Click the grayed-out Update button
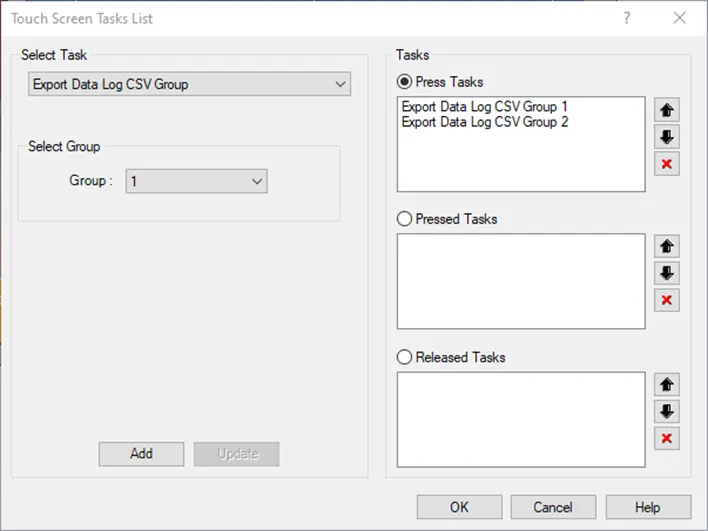708x531 pixels. (x=237, y=454)
